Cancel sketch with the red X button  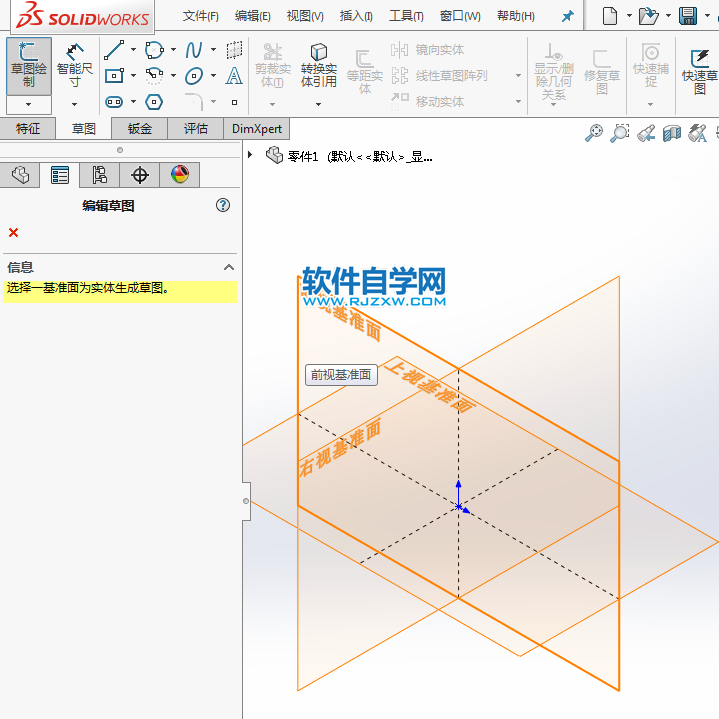(13, 233)
